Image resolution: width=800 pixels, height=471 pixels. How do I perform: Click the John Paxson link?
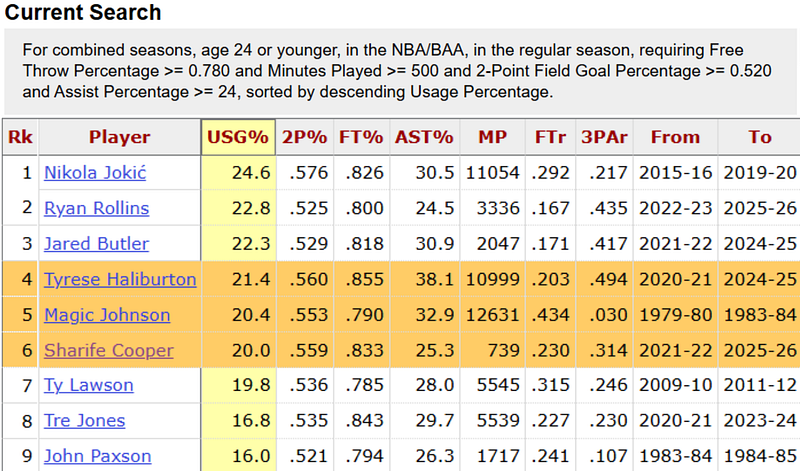pyautogui.click(x=97, y=456)
